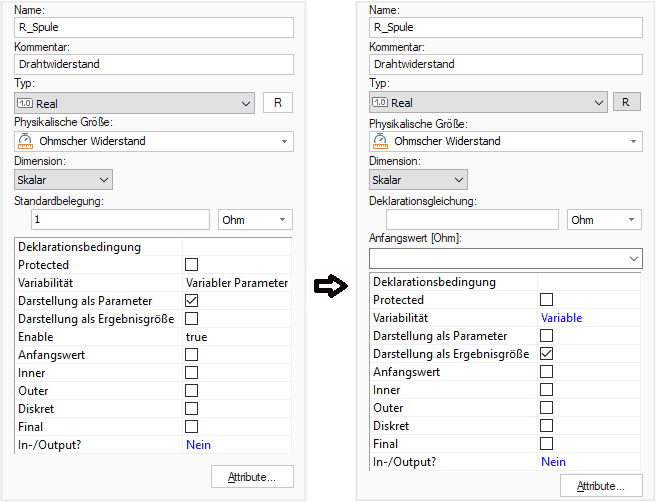The height and width of the screenshot is (502, 656).
Task: Click the Deklarationsgleichung input field
Action: pos(472,220)
